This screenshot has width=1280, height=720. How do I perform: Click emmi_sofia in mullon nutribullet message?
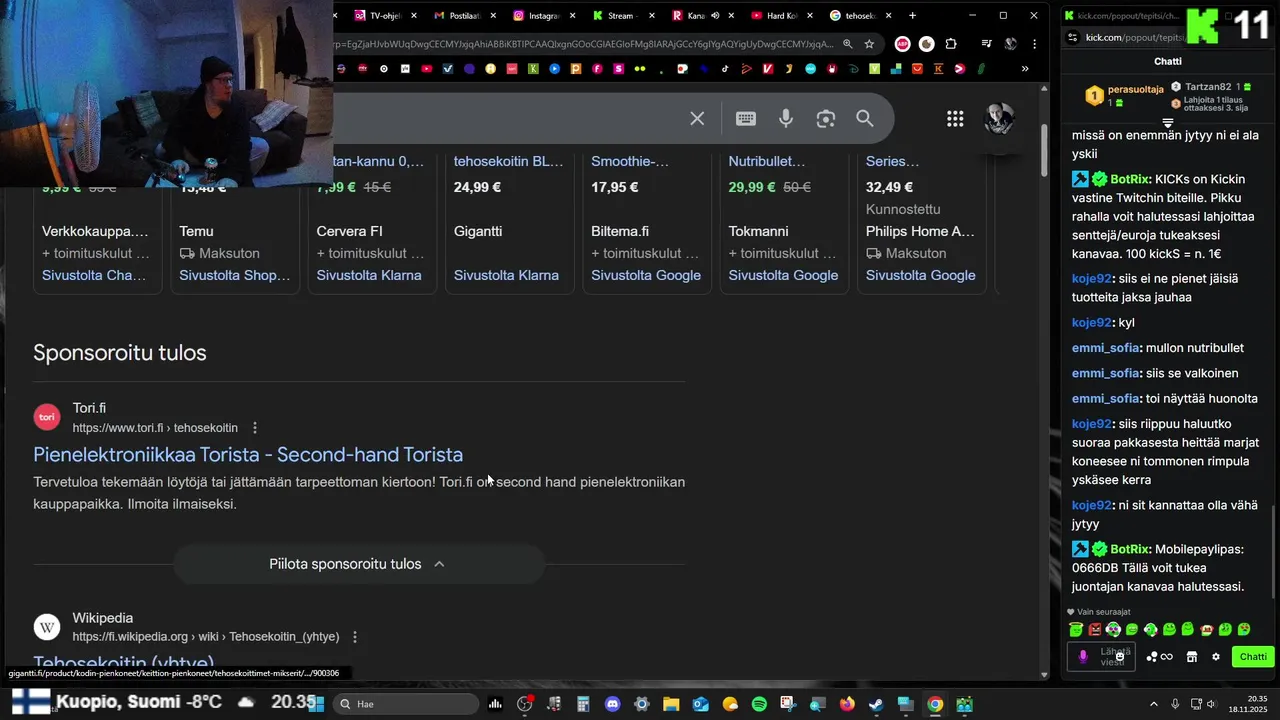(1106, 348)
